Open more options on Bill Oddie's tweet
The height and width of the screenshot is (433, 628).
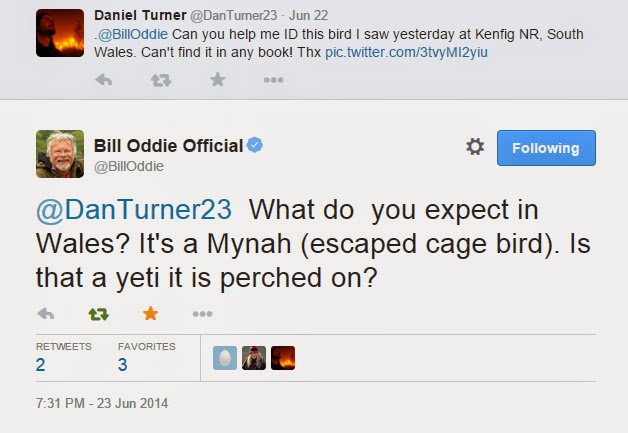click(202, 314)
